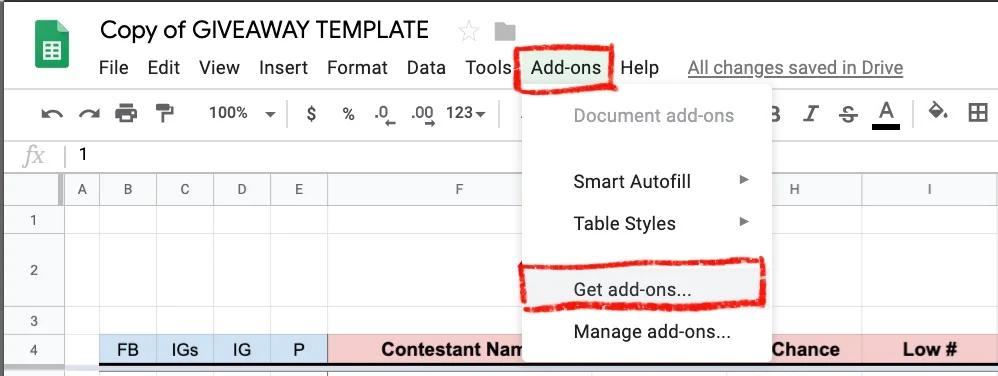Close the Add-ons menu tab
The height and width of the screenshot is (376, 998).
(566, 67)
